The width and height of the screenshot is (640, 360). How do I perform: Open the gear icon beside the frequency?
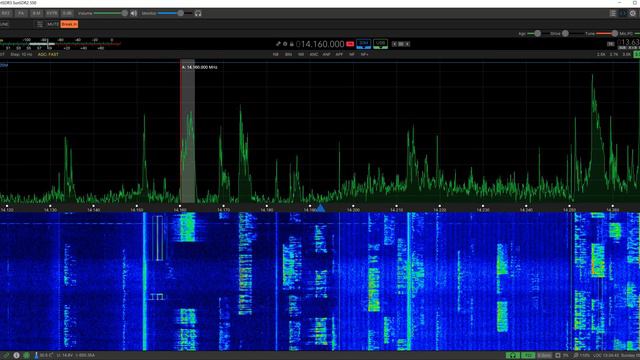[285, 44]
